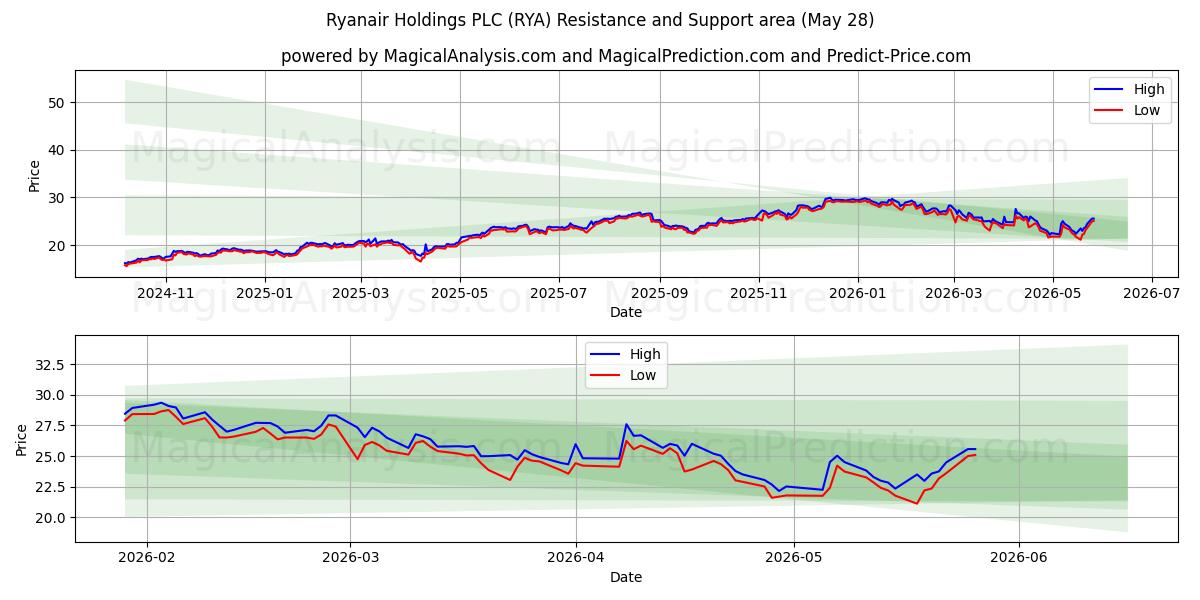The width and height of the screenshot is (1200, 600).
Task: Click the '50' price tick on top chart
Action: point(59,102)
